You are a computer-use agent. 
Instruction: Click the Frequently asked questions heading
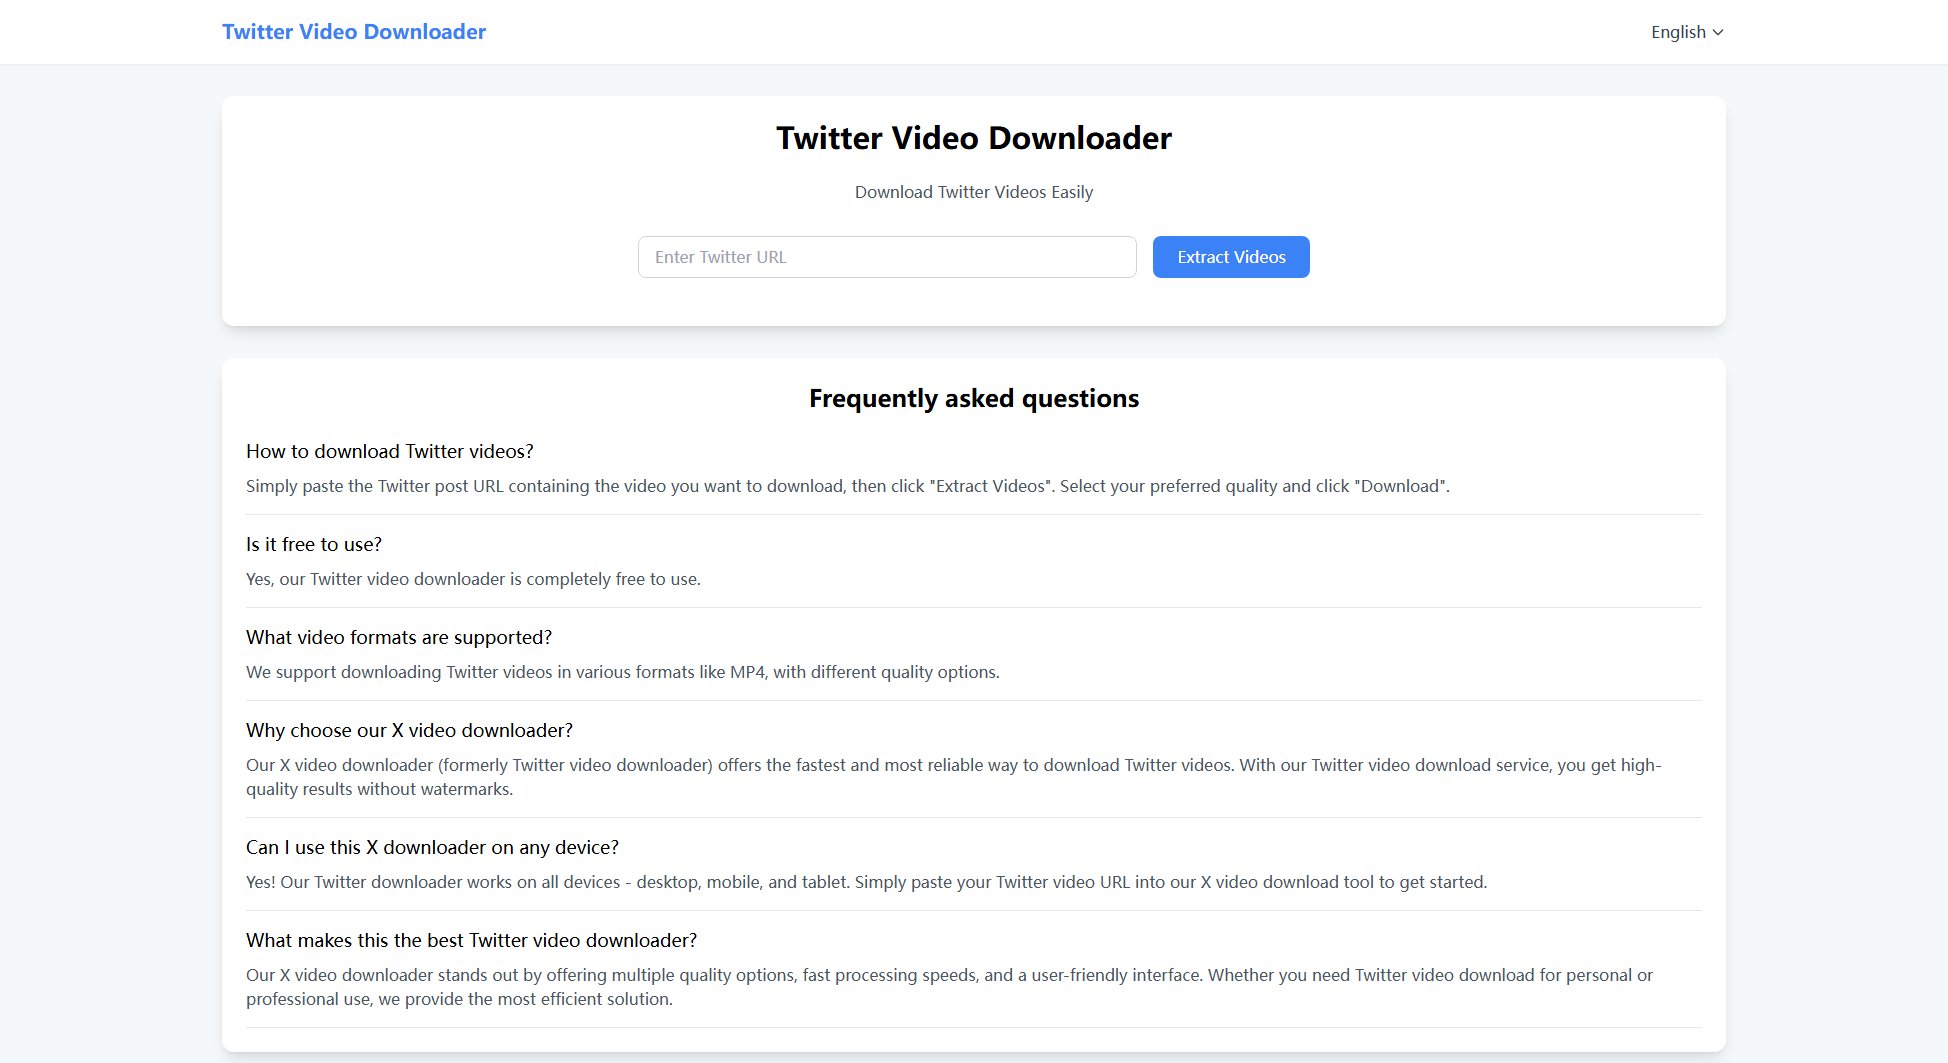973,398
